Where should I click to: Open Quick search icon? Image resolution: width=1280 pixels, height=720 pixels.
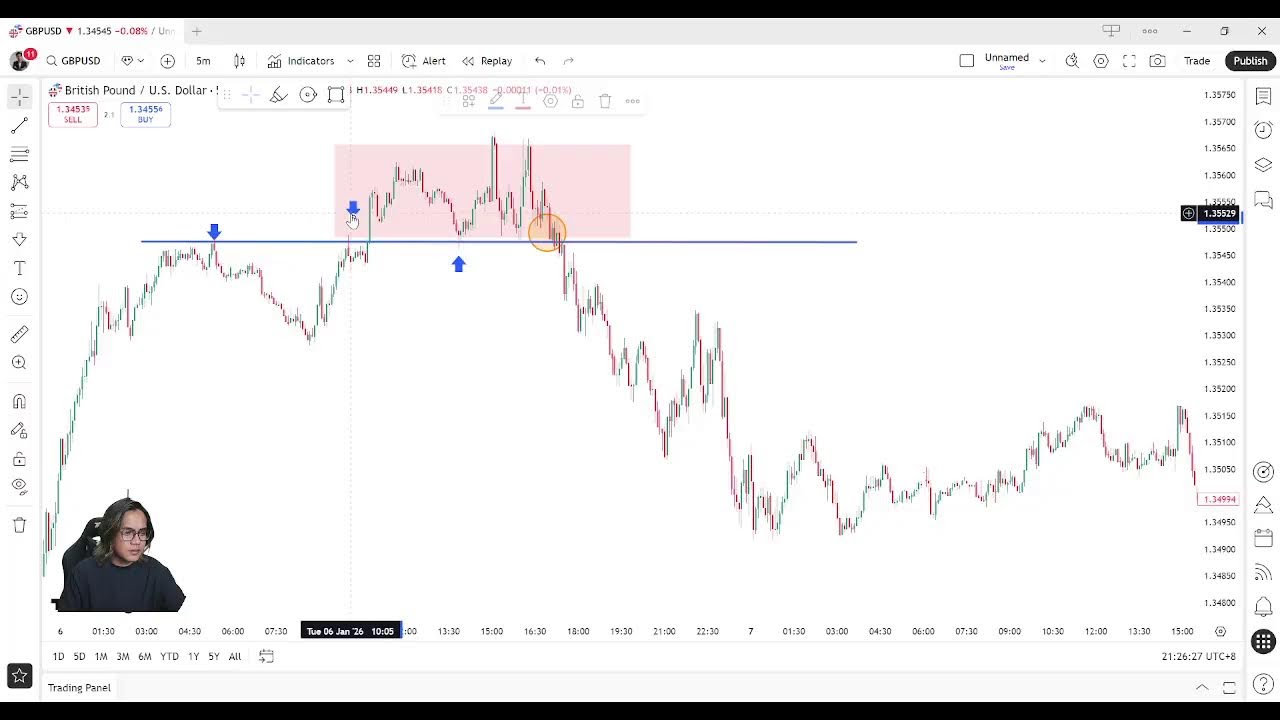click(1072, 61)
